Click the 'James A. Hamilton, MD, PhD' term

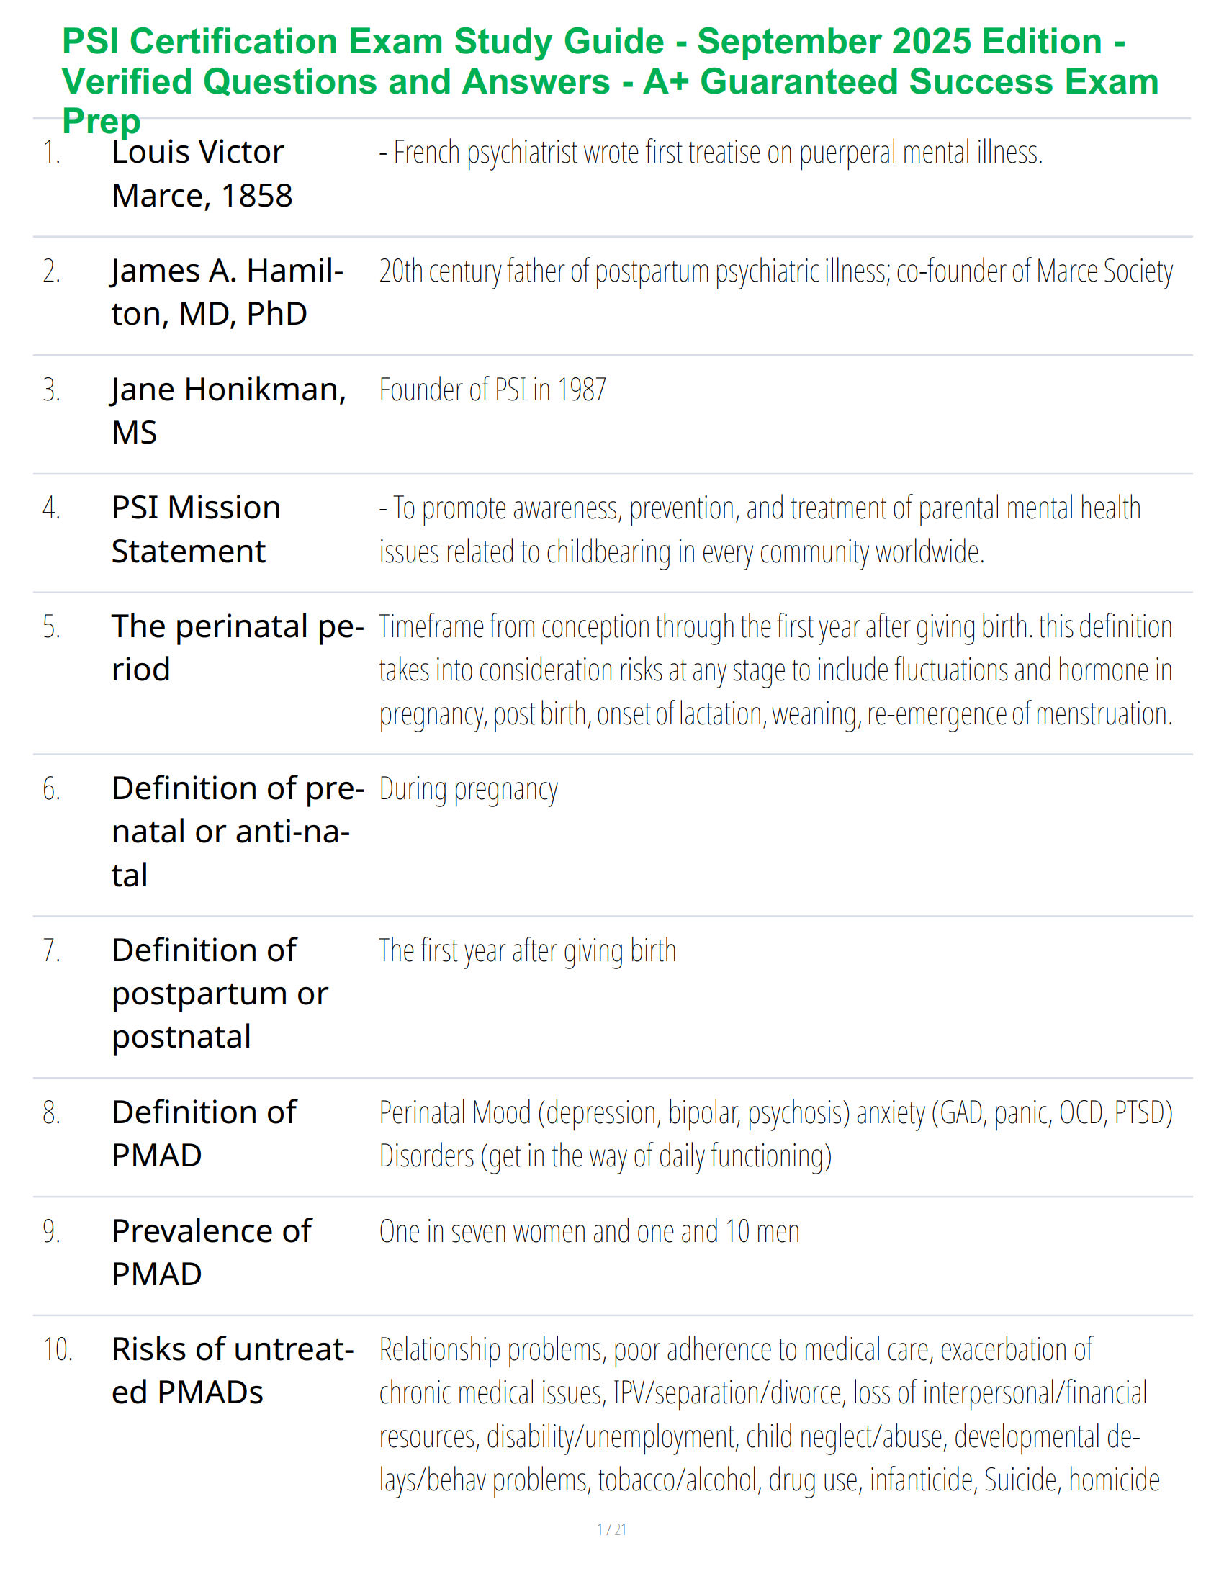click(228, 292)
